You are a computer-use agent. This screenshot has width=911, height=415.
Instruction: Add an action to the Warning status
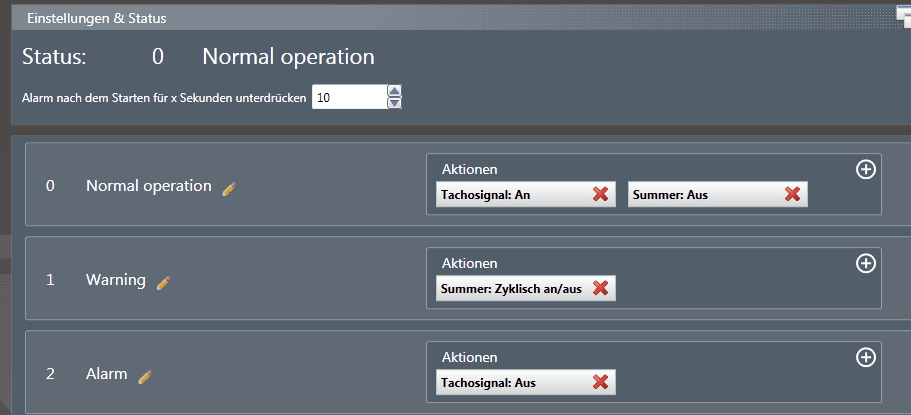coord(866,264)
